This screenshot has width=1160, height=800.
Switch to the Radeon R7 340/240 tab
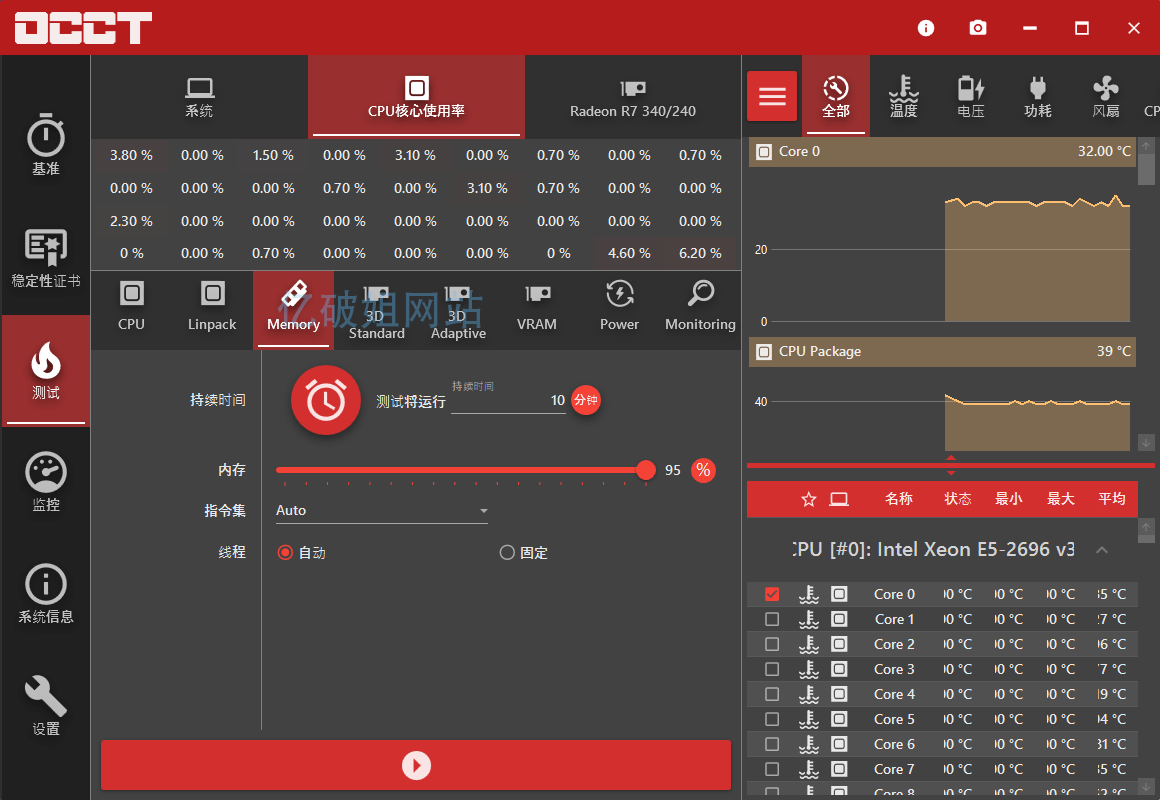click(x=632, y=97)
